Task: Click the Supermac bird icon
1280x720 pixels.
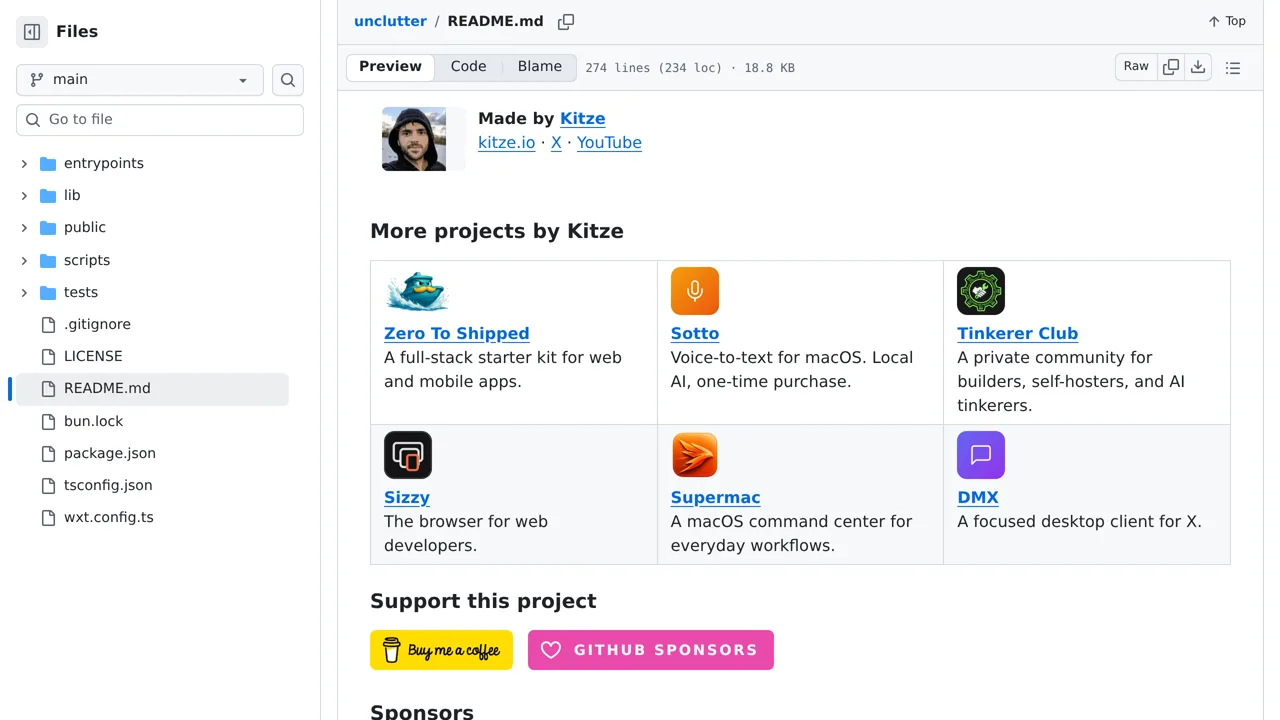Action: pos(695,455)
